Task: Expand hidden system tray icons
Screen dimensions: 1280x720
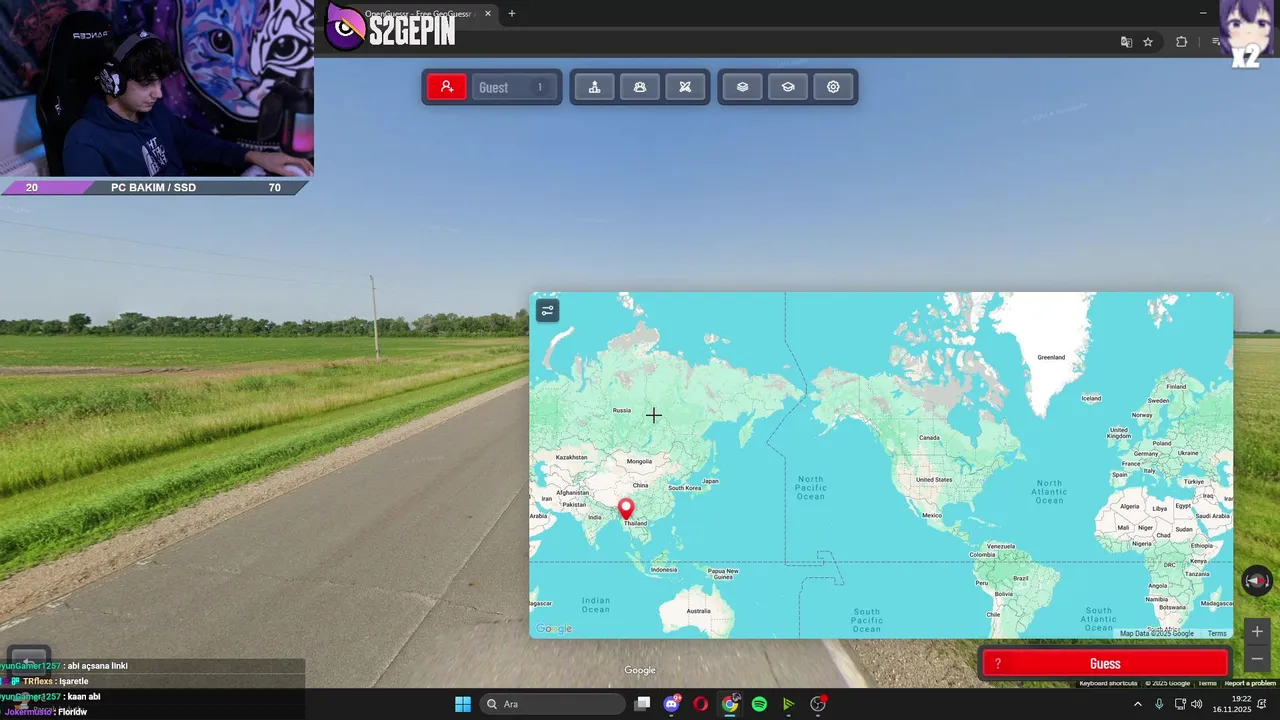Action: 1137,704
